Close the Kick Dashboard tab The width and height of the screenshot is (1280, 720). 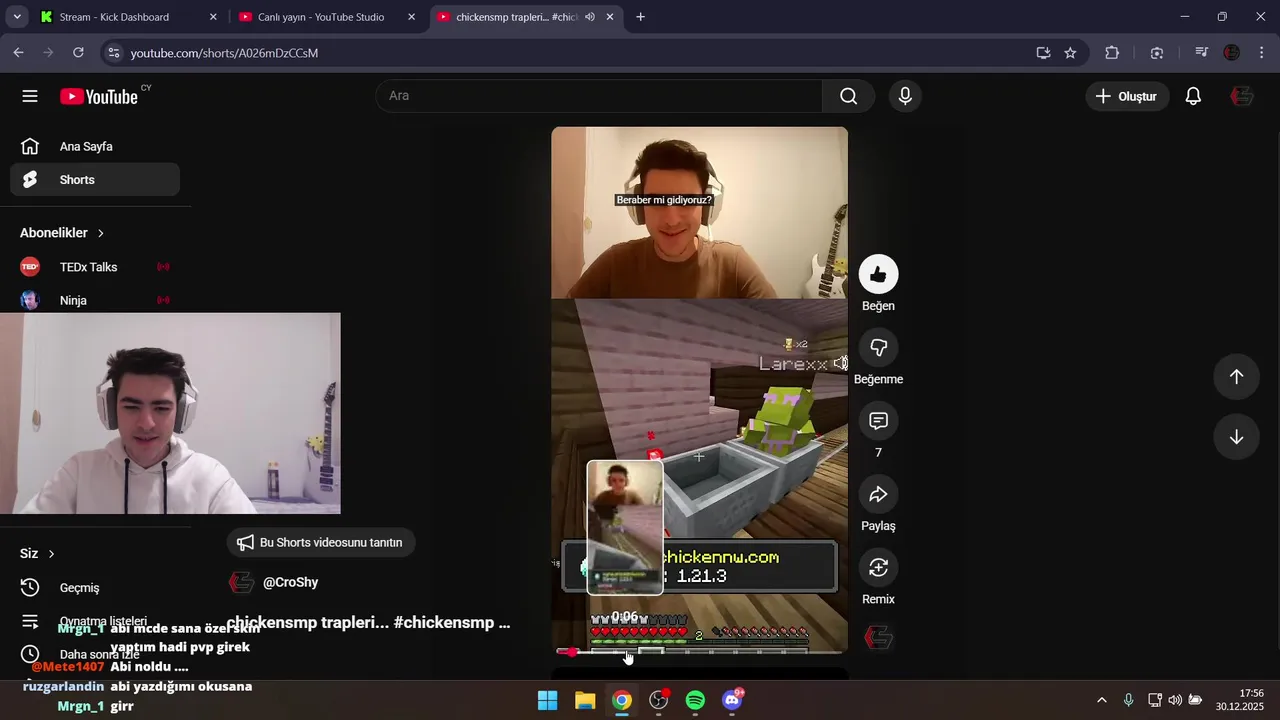click(213, 17)
